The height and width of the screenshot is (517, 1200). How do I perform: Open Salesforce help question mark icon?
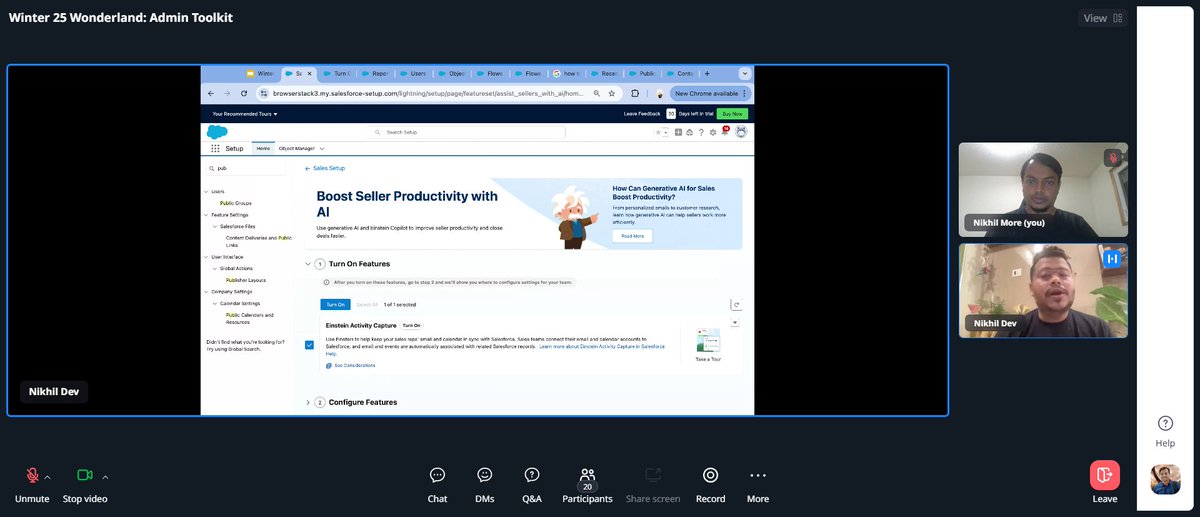click(x=701, y=132)
